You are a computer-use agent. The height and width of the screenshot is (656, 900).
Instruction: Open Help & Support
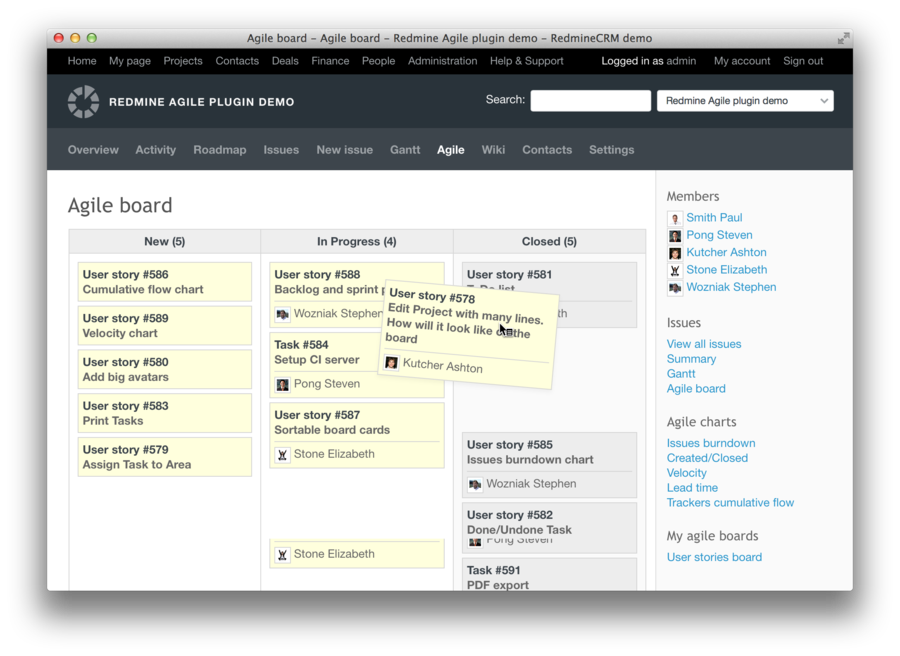click(x=526, y=61)
